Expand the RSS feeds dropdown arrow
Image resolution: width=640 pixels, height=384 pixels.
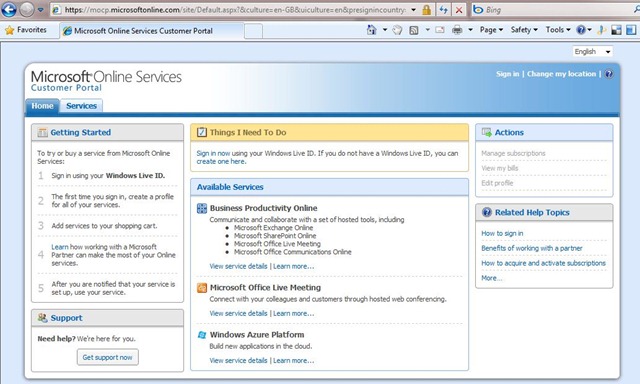point(427,30)
